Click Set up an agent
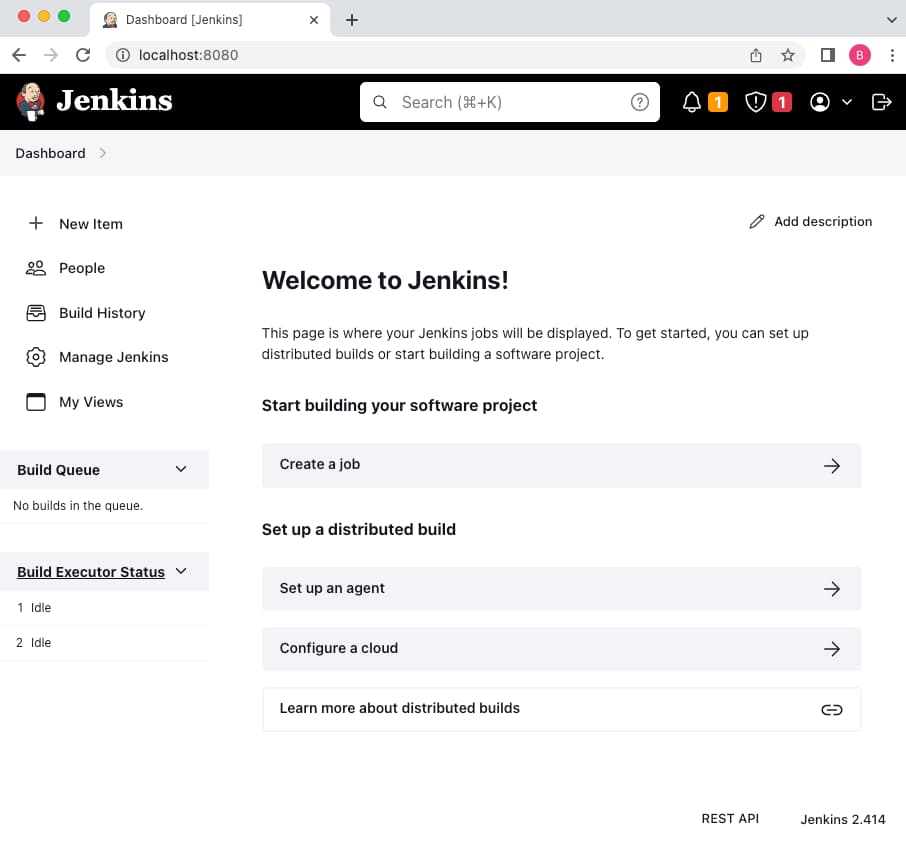Image resolution: width=906 pixels, height=843 pixels. 561,589
